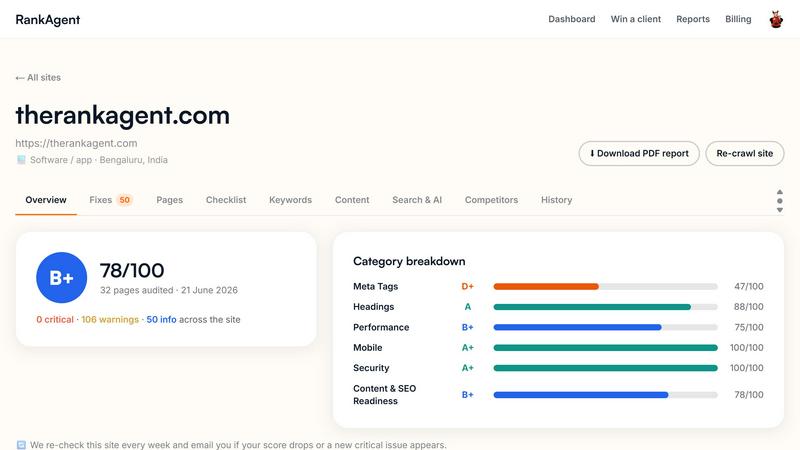Click the Category breakdown heading
The image size is (800, 450).
(x=409, y=261)
